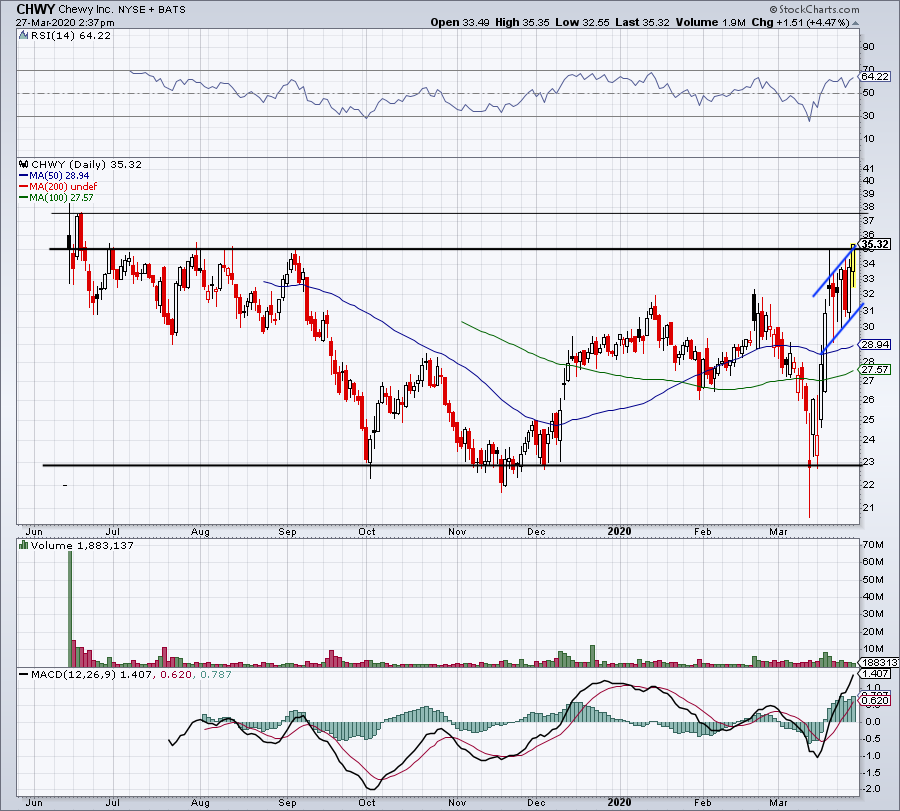
Task: Click the 70M volume axis label
Action: click(873, 545)
